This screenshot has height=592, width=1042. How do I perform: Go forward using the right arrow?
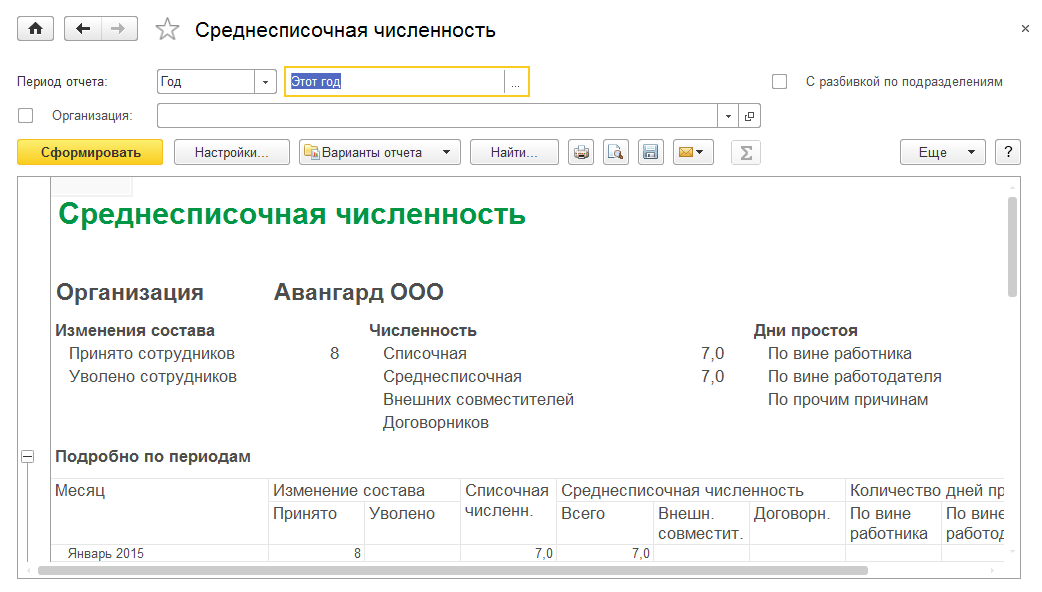119,29
